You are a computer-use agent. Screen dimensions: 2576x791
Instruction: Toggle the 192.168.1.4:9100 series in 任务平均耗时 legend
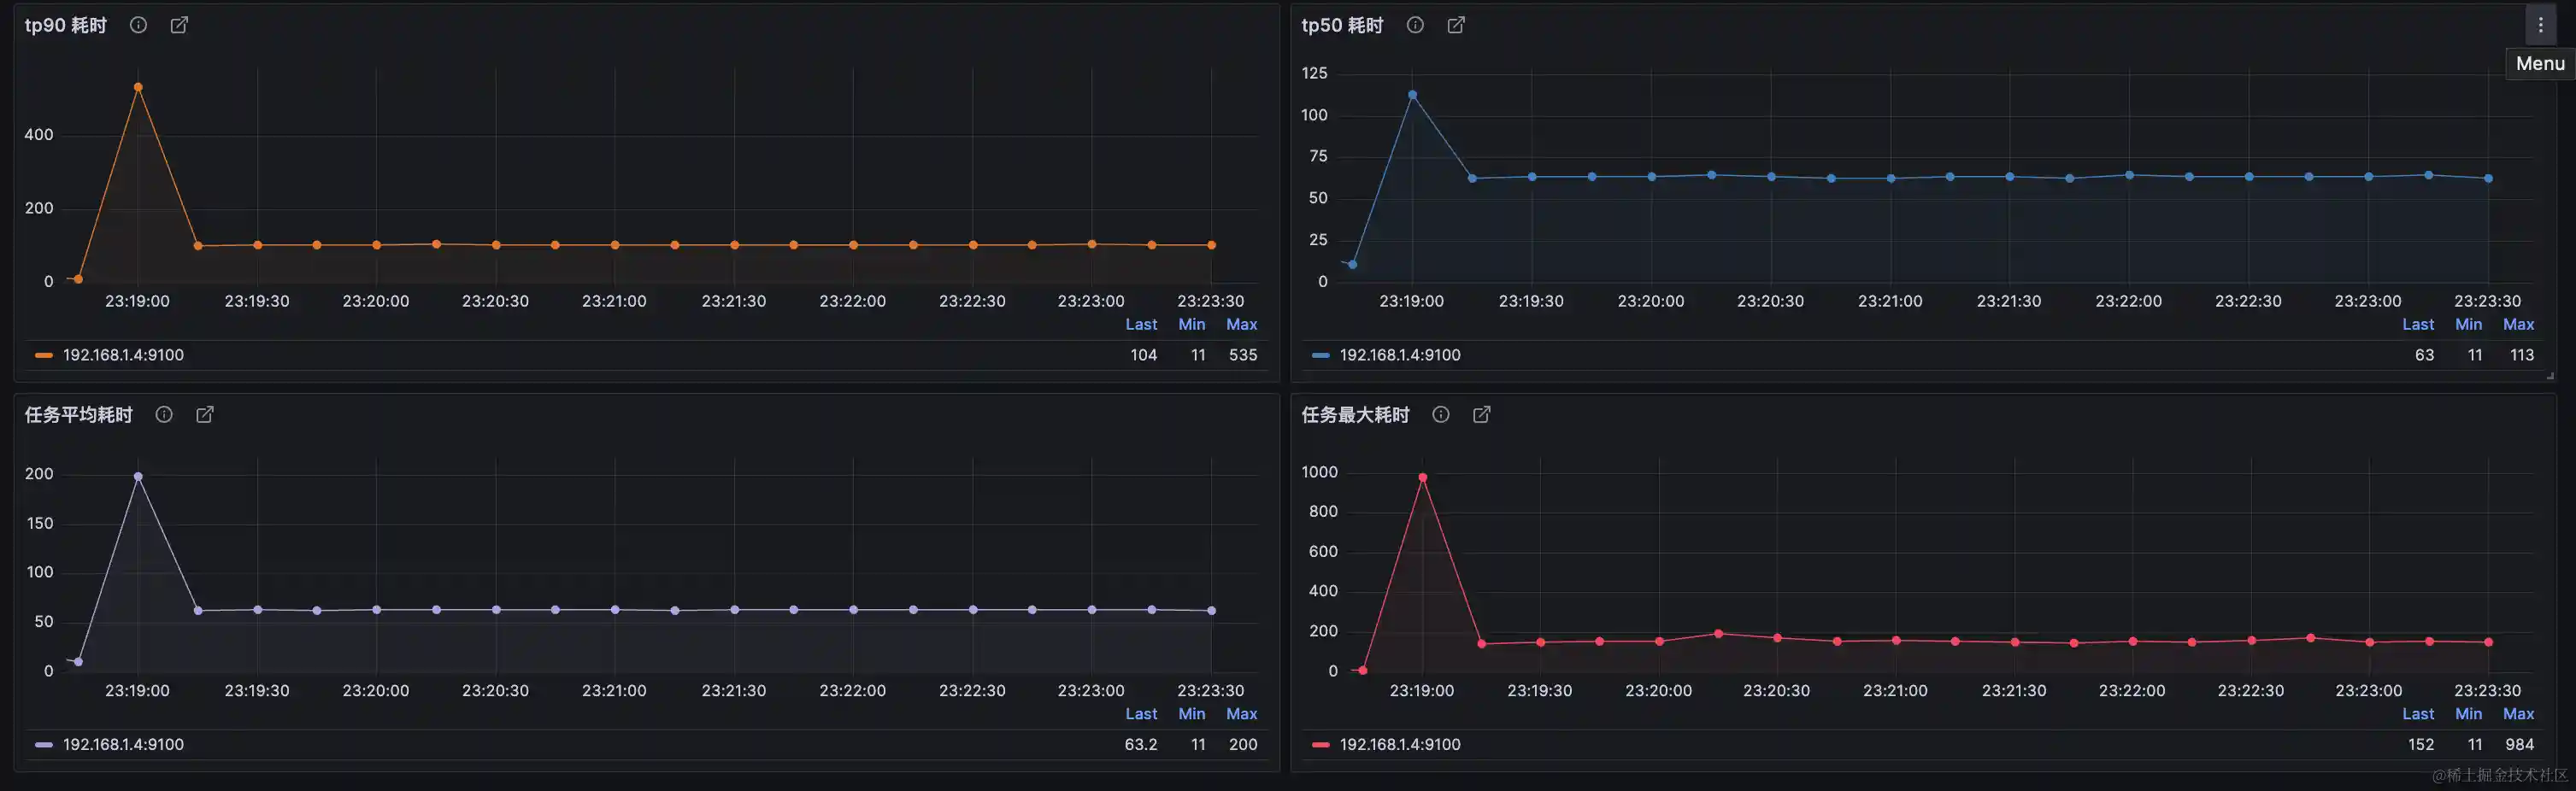tap(123, 745)
